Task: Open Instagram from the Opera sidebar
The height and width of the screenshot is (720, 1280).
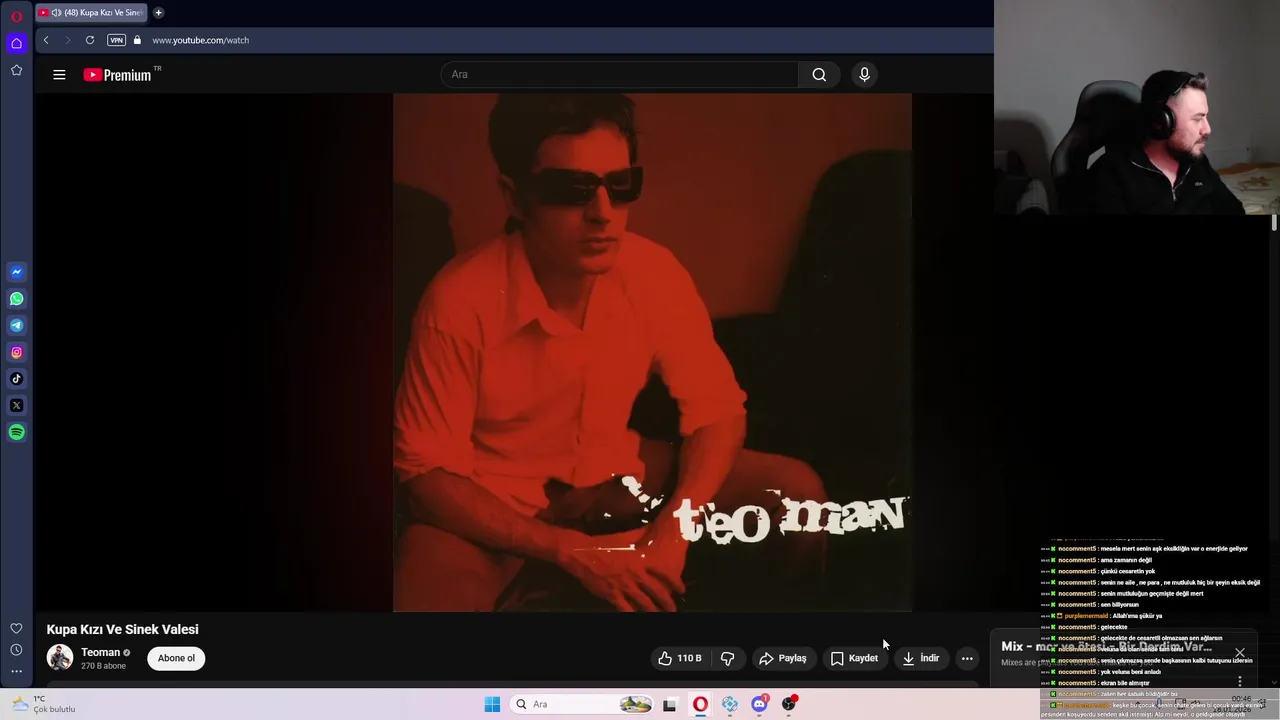Action: pos(16,352)
